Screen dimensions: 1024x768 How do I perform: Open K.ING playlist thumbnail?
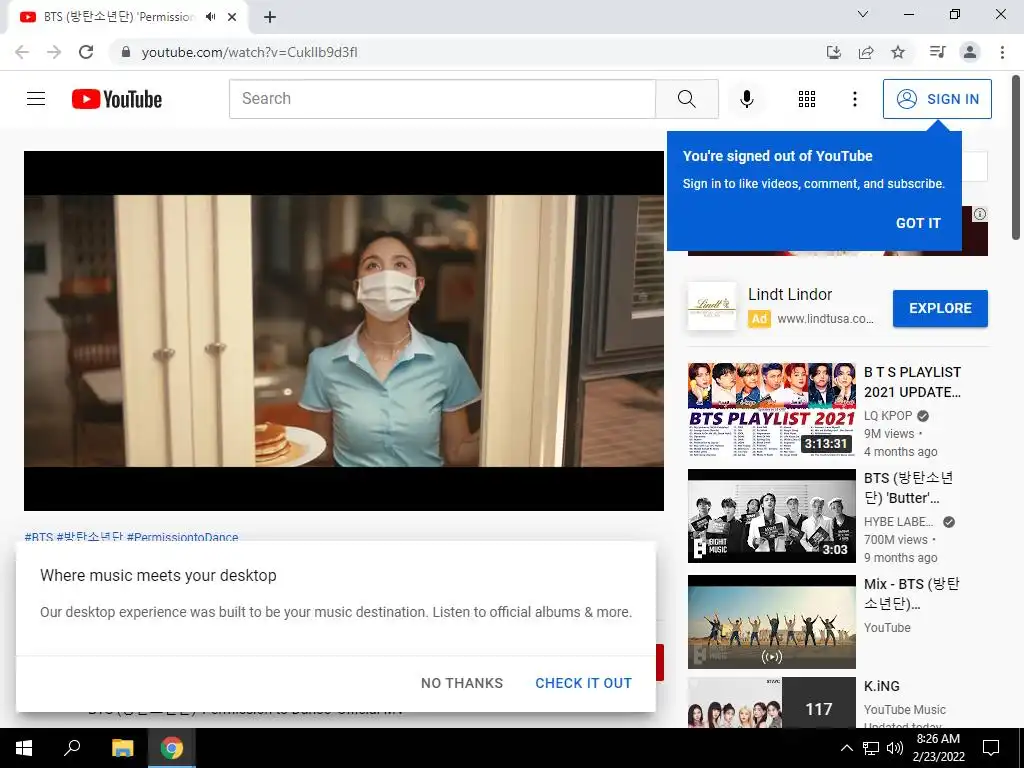[x=771, y=703]
